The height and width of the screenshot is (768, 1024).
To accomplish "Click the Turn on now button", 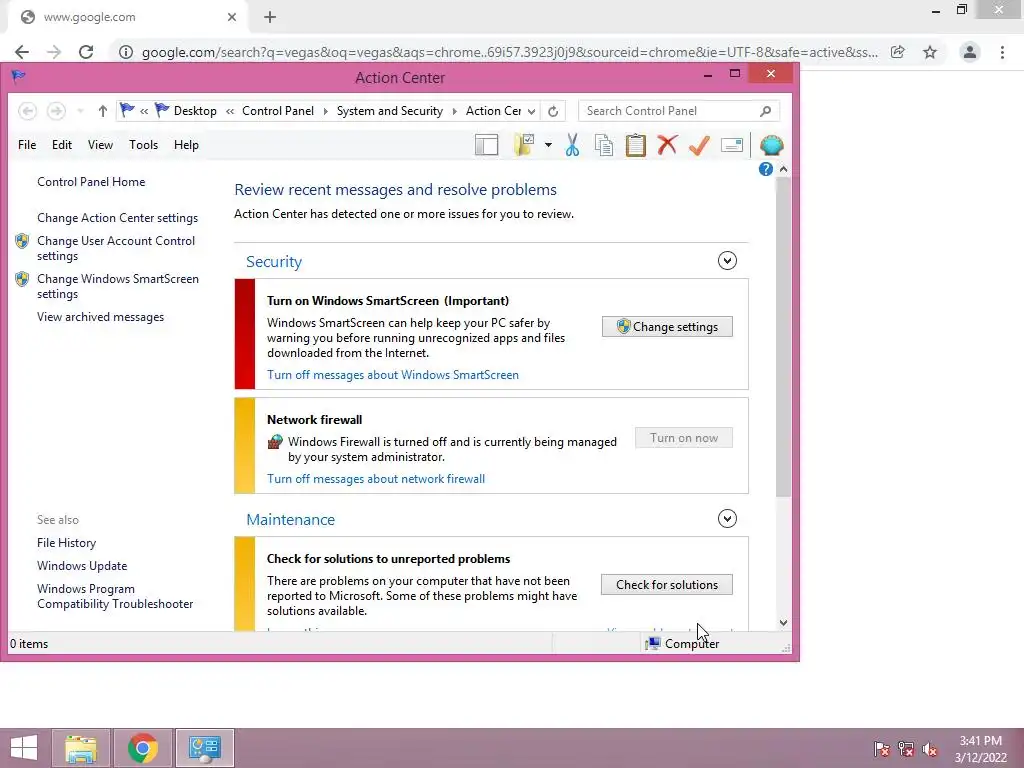I will (x=684, y=438).
